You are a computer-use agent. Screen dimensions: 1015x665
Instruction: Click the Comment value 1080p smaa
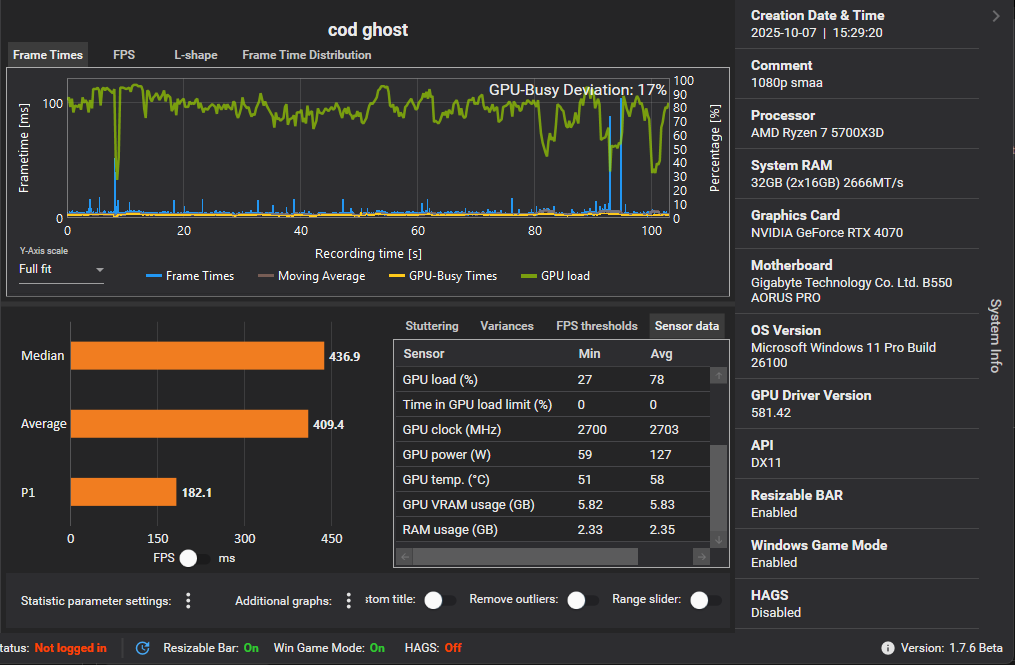click(786, 83)
